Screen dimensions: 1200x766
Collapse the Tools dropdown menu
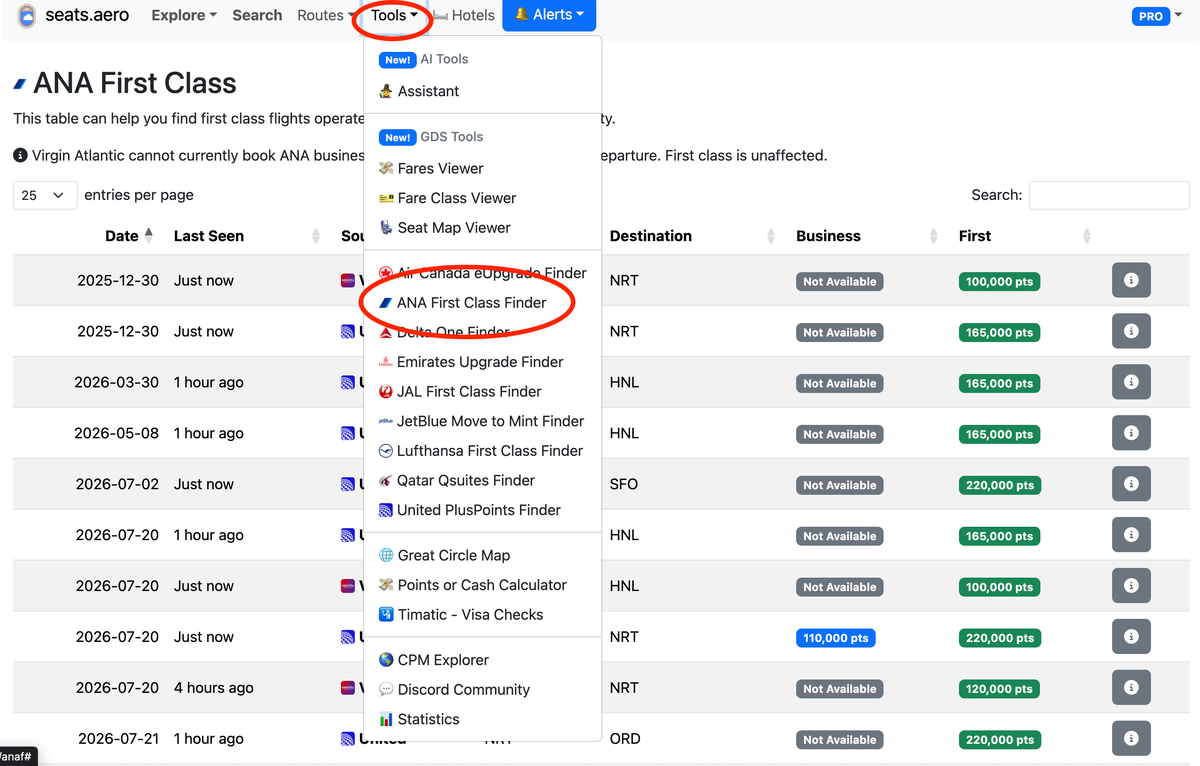click(x=394, y=15)
